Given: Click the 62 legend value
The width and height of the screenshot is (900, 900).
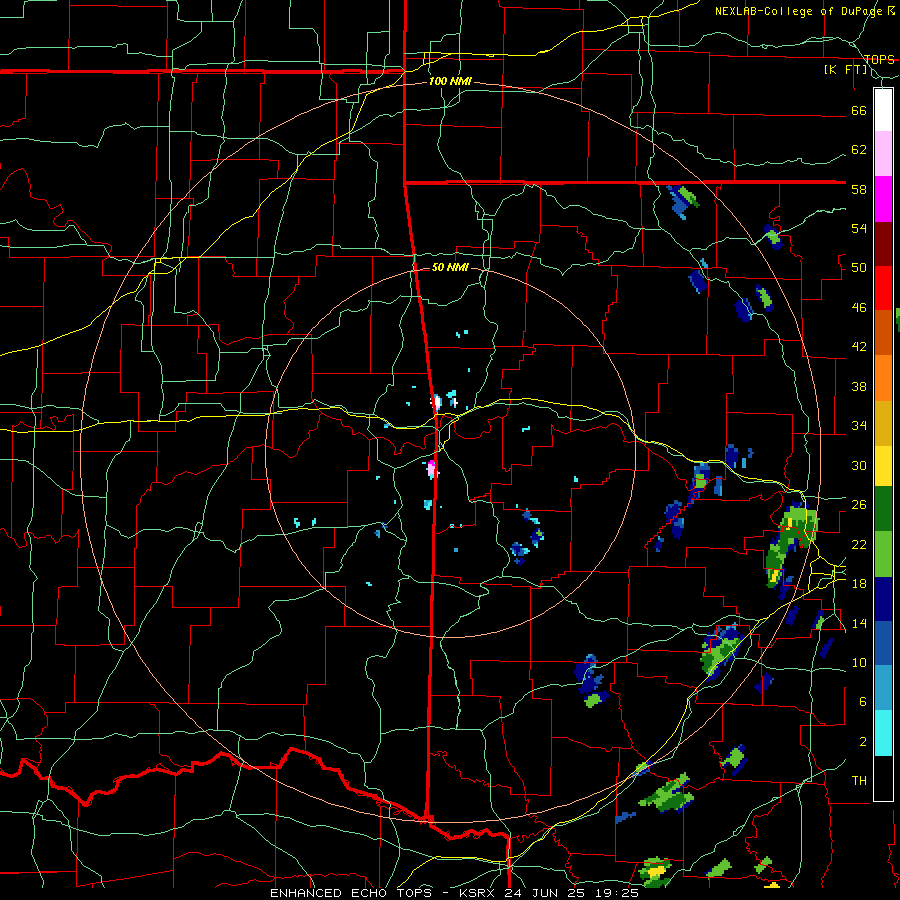Looking at the screenshot, I should coord(859,150).
